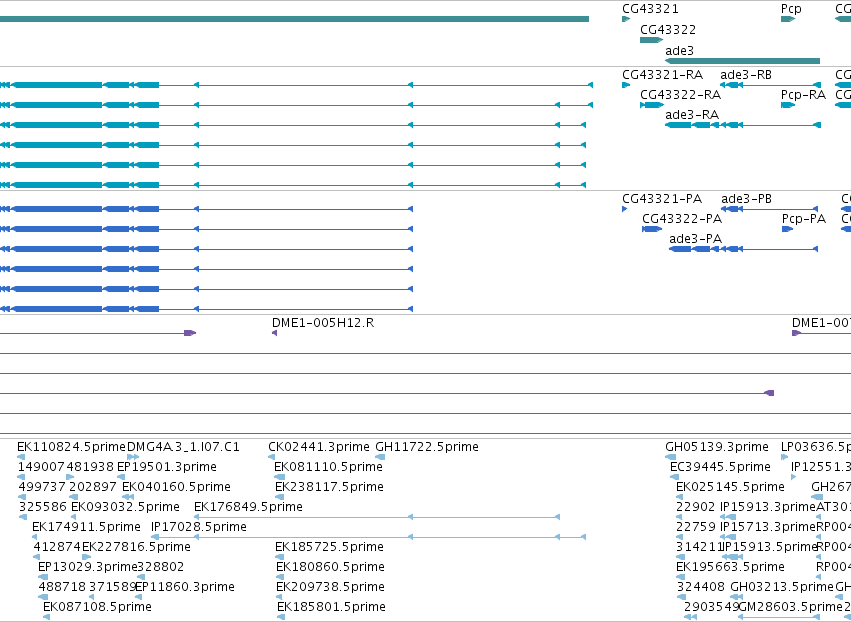The height and width of the screenshot is (622, 851).
Task: Open the EK227816.5prime label
Action: click(x=136, y=547)
